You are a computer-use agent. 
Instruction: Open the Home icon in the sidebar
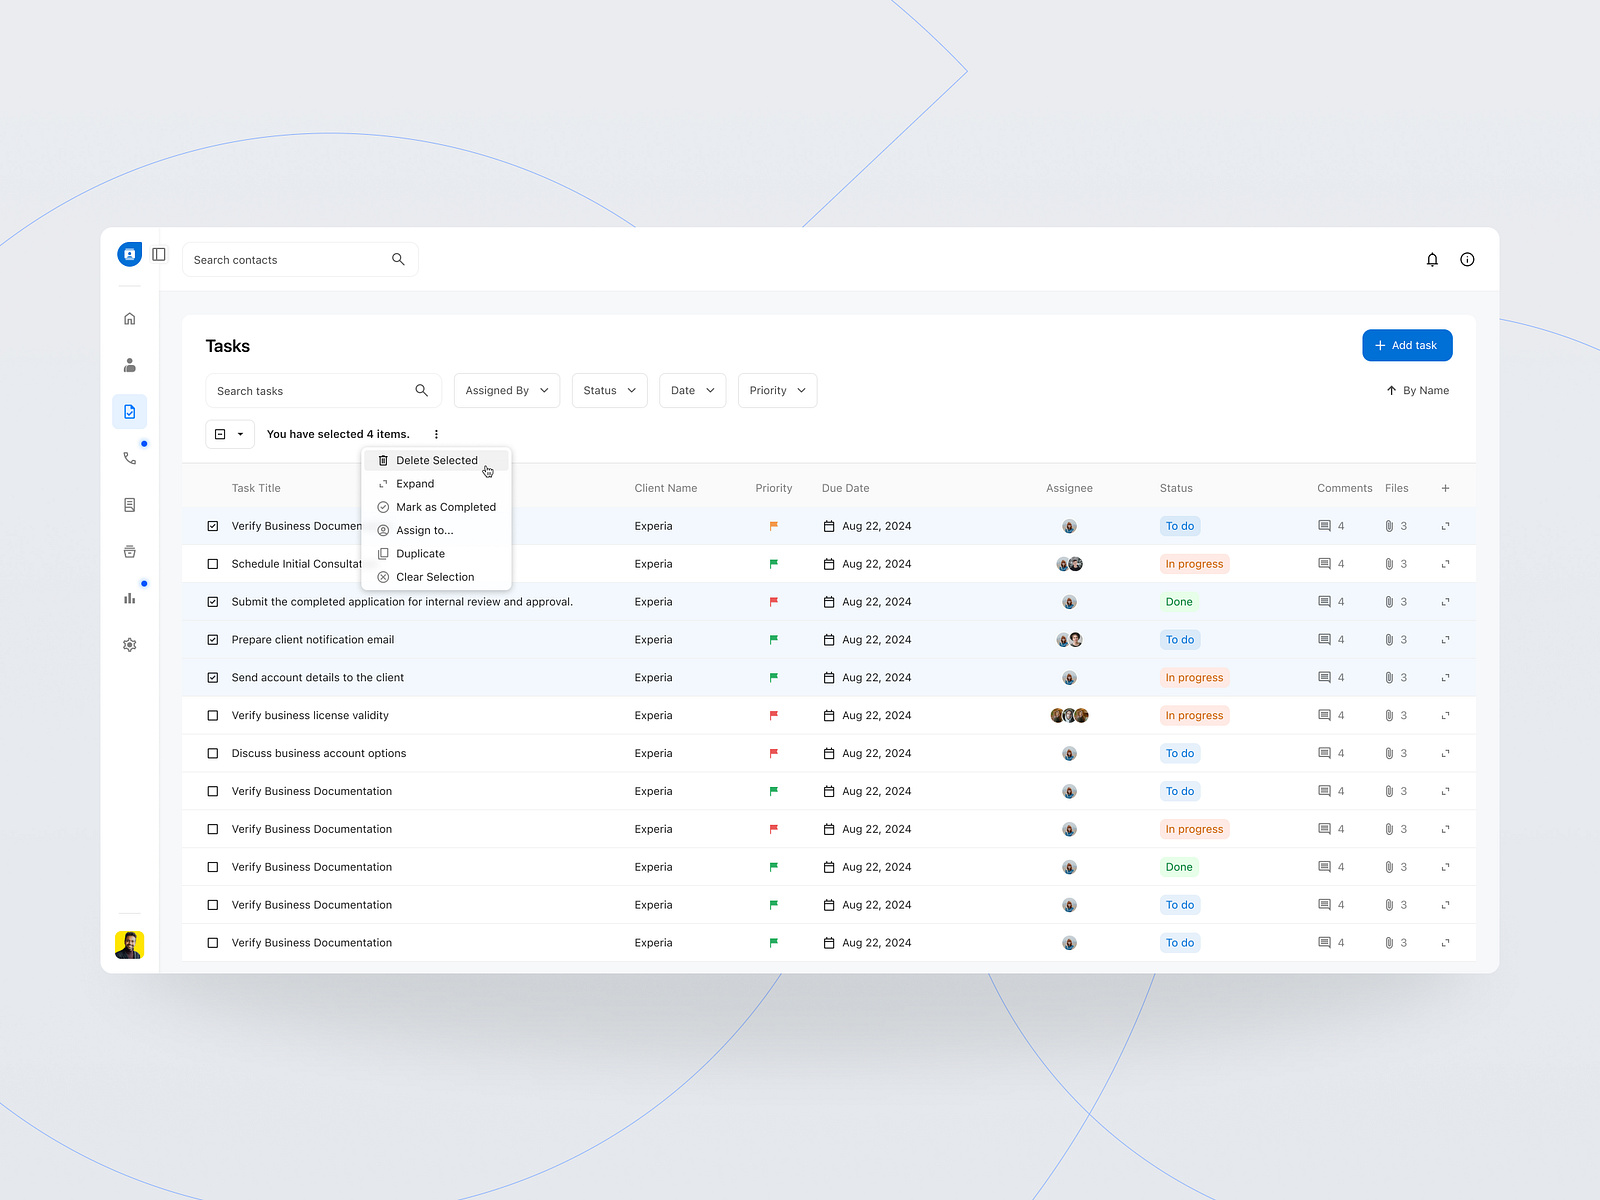pos(129,318)
